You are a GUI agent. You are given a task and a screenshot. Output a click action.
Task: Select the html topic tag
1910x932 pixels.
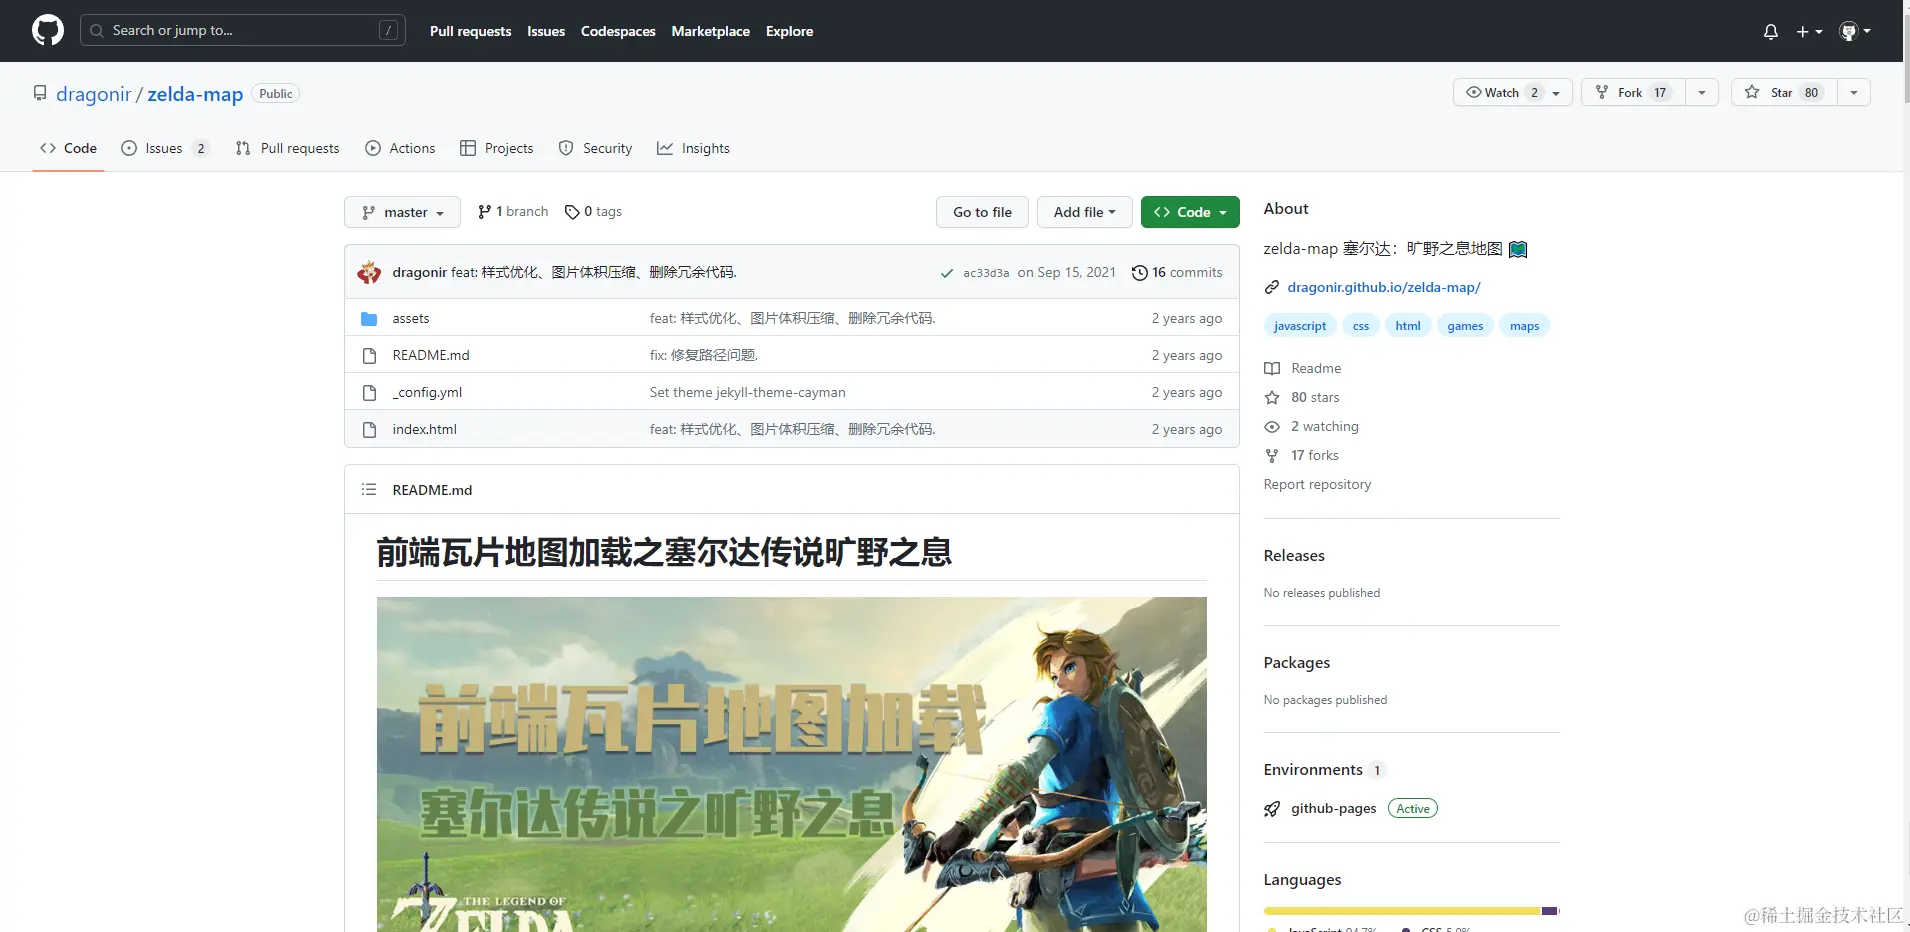pyautogui.click(x=1408, y=326)
